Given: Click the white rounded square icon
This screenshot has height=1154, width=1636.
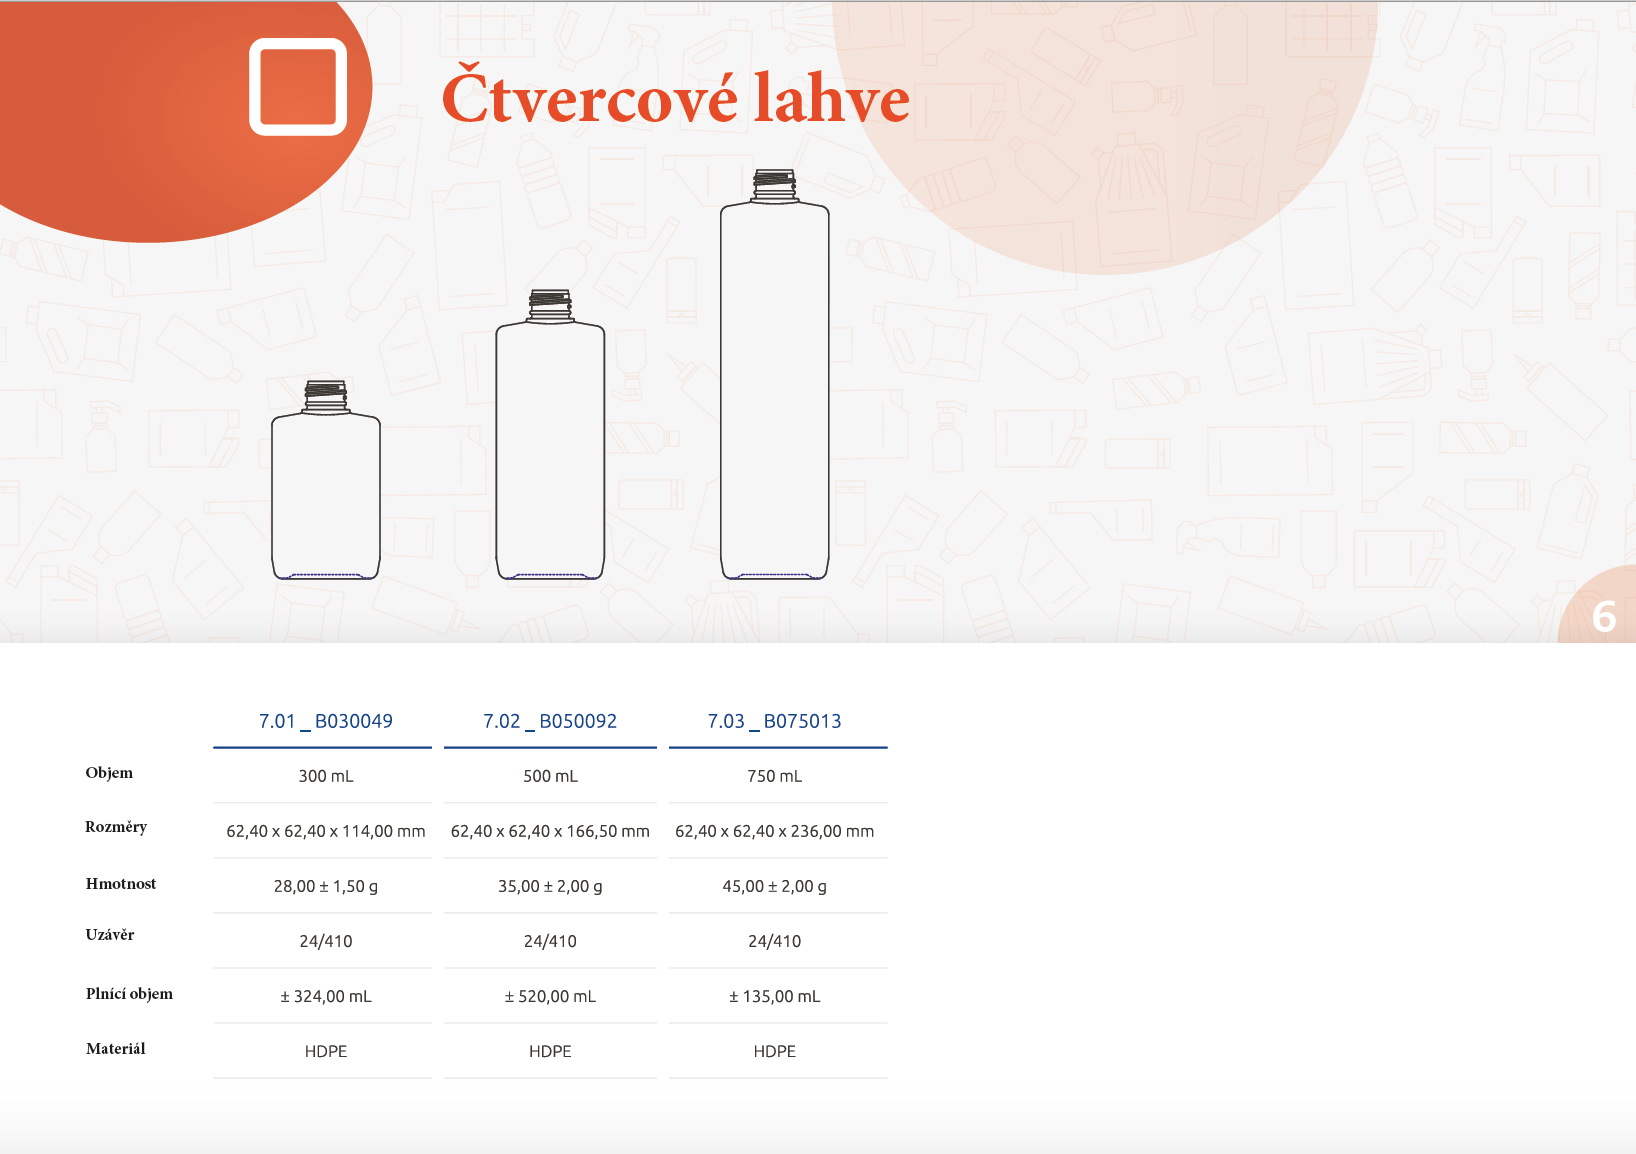Looking at the screenshot, I should pos(298,87).
